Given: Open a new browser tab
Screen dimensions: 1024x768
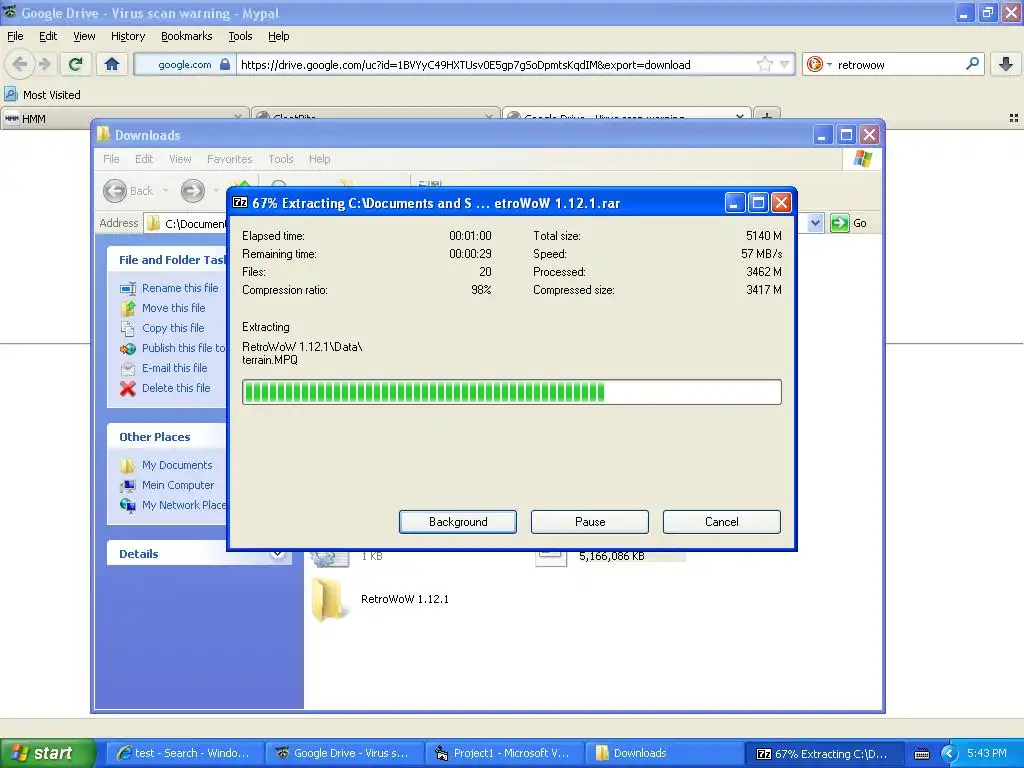Looking at the screenshot, I should pyautogui.click(x=767, y=118).
